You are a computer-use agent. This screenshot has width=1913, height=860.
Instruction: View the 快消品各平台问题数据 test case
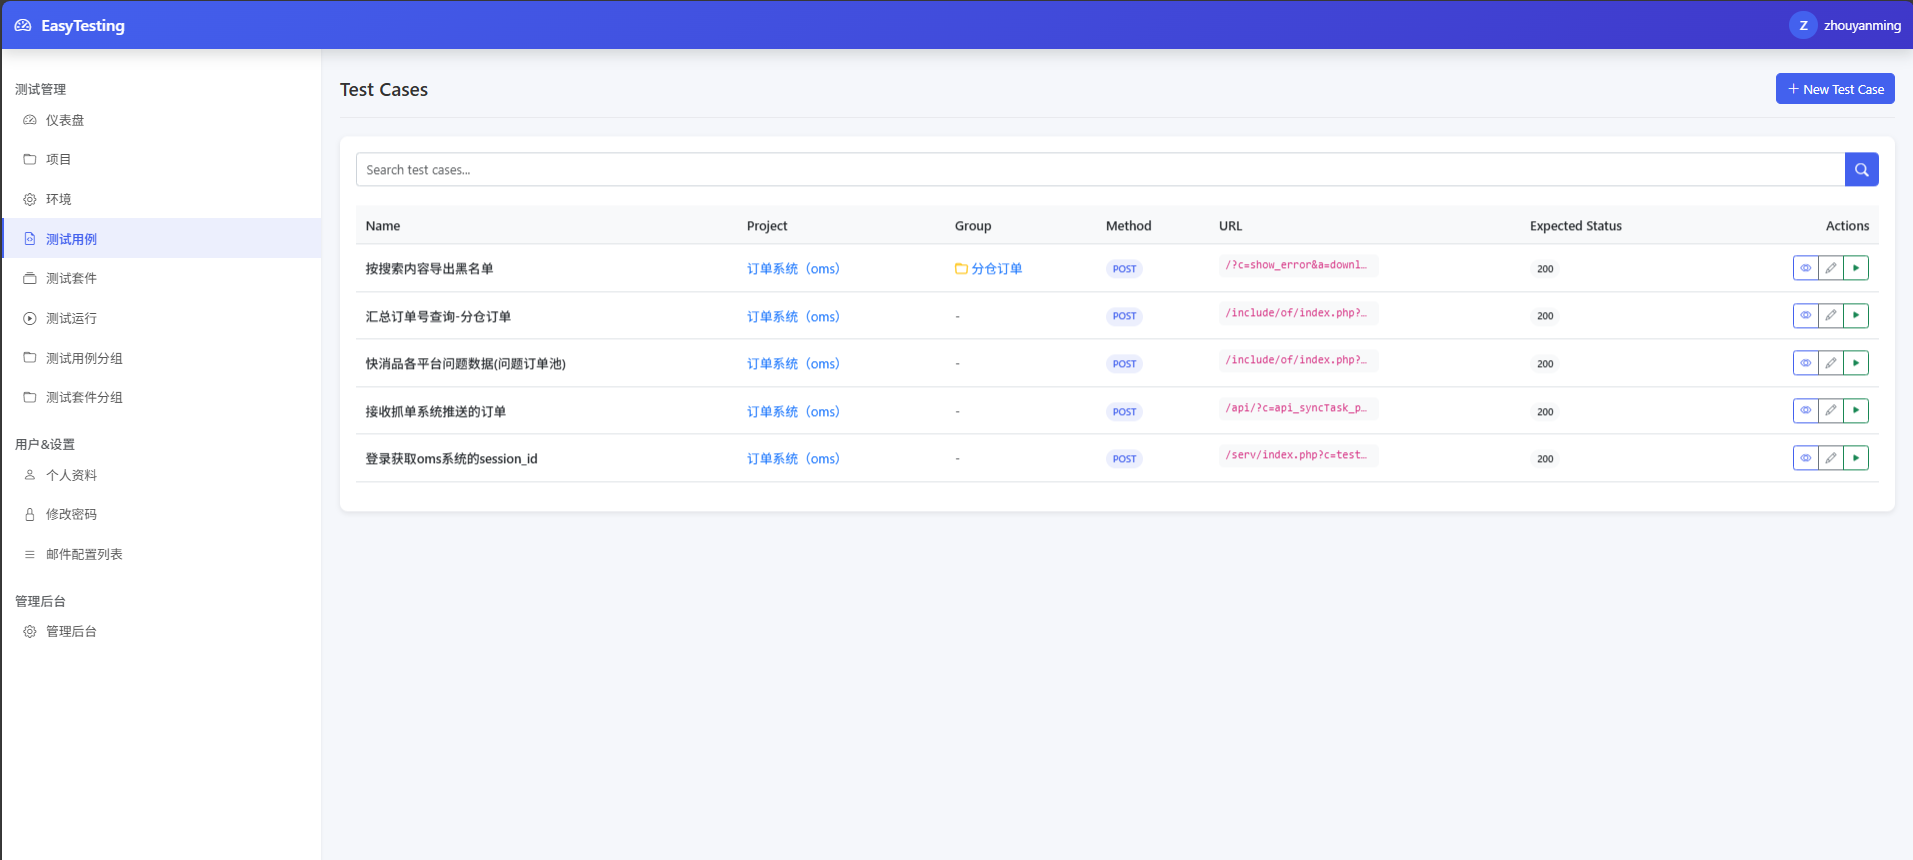pos(1805,363)
